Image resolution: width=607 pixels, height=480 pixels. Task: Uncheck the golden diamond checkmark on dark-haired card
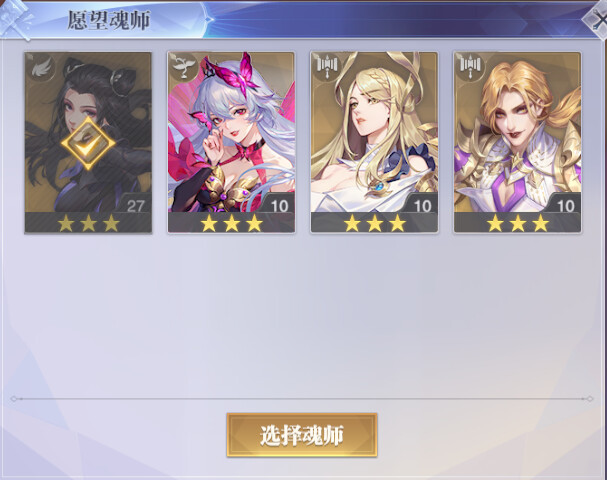point(88,143)
